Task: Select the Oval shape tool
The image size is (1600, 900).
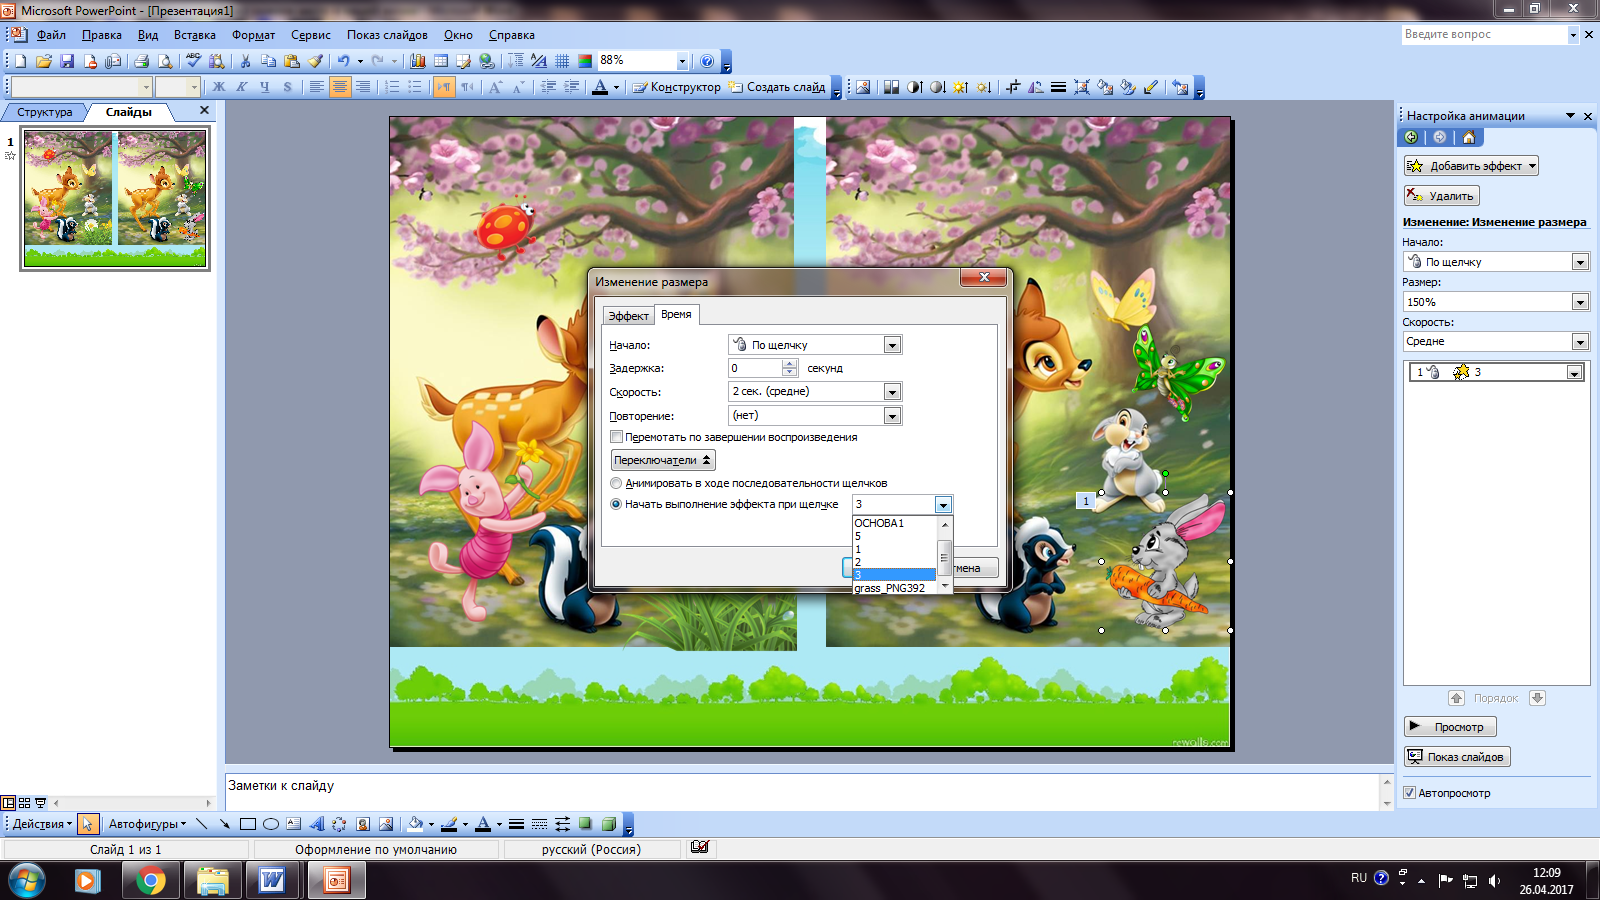Action: pos(270,824)
